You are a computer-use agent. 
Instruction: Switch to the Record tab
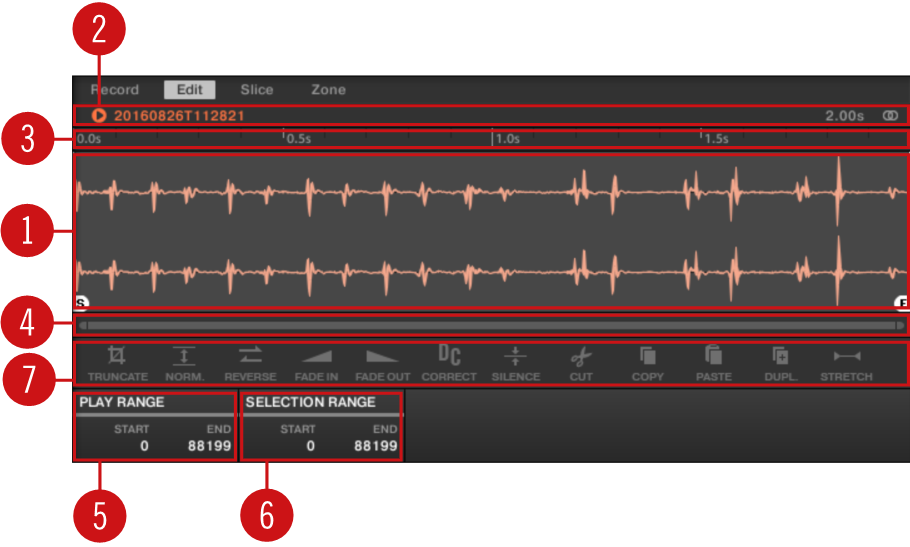(115, 90)
